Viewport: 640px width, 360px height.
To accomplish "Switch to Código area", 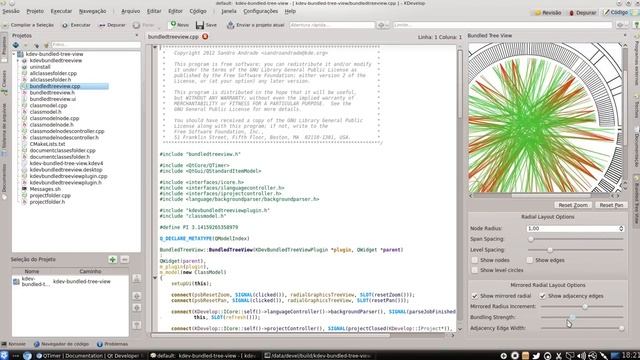I will click(x=616, y=13).
